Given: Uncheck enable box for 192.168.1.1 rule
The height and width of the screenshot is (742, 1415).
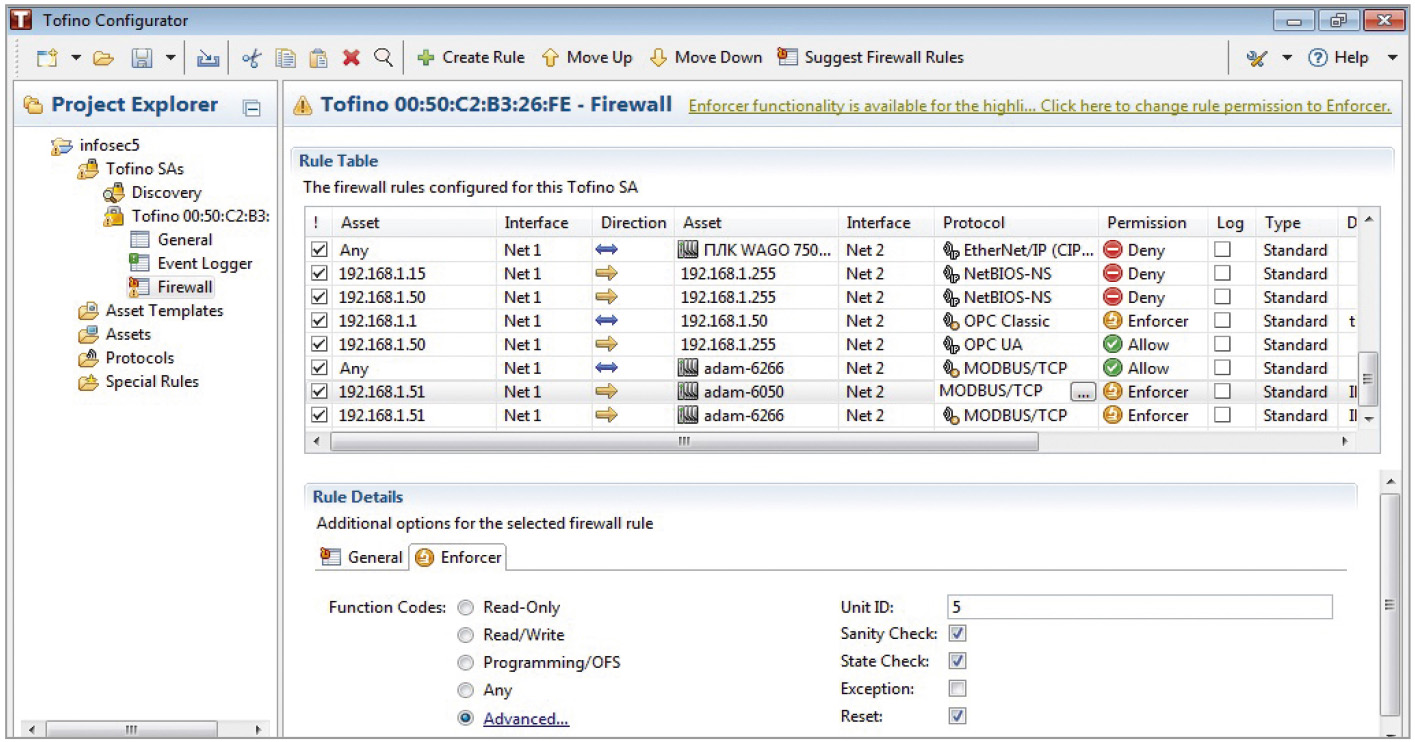Looking at the screenshot, I should pos(319,321).
